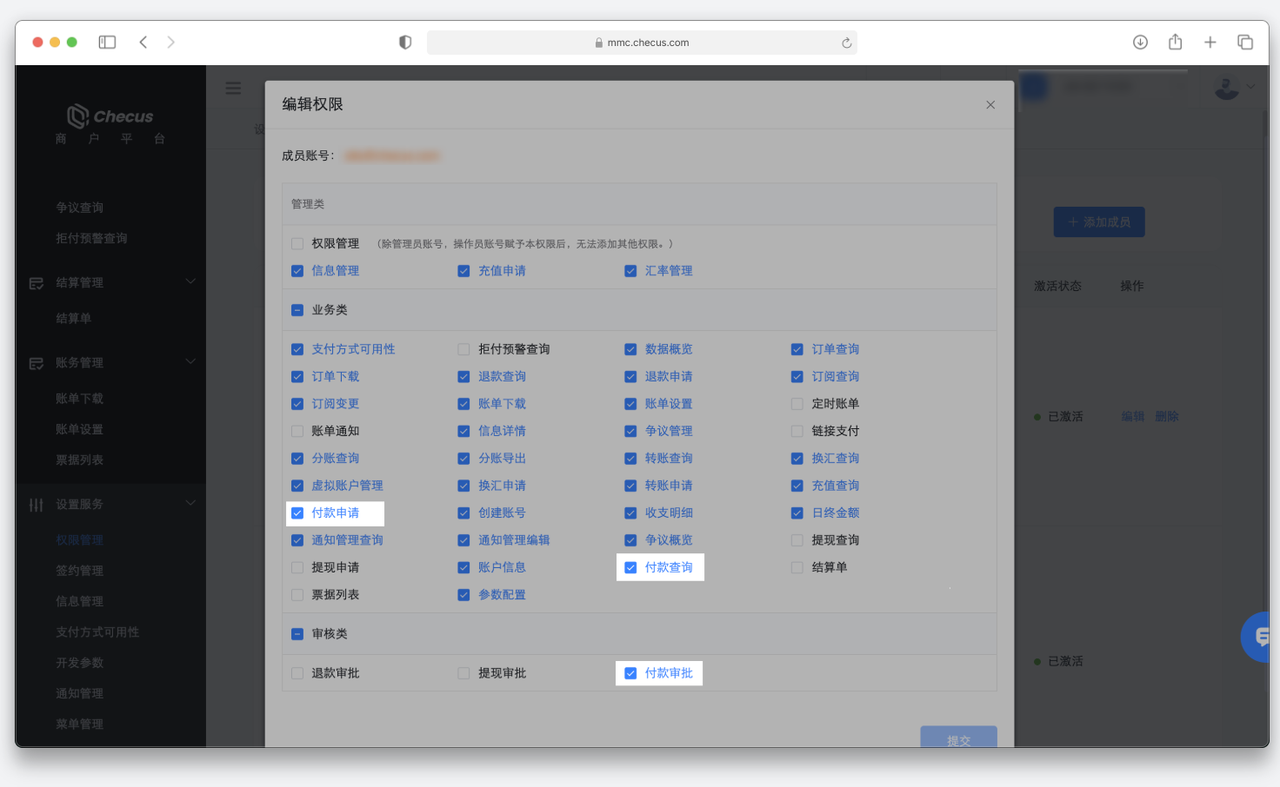Open the chat support bubble icon

click(1259, 637)
